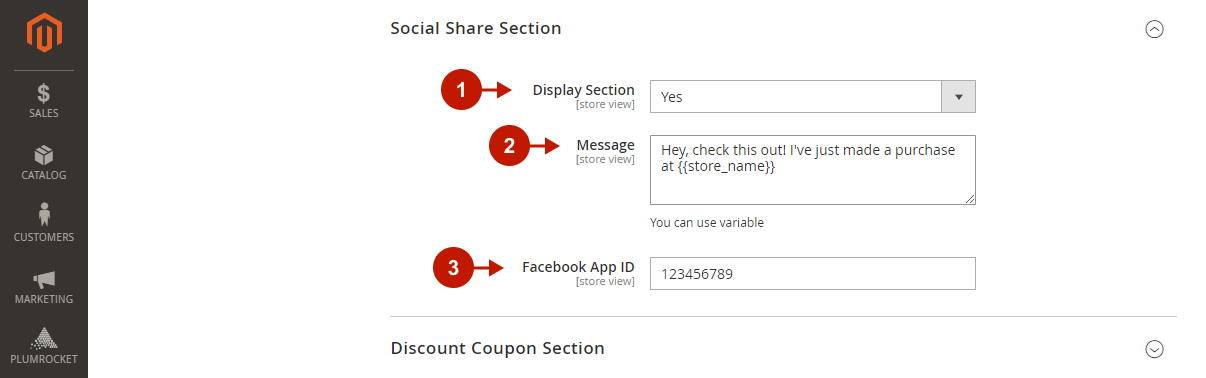Click the Magento logo icon
This screenshot has width=1206, height=378.
(44, 33)
